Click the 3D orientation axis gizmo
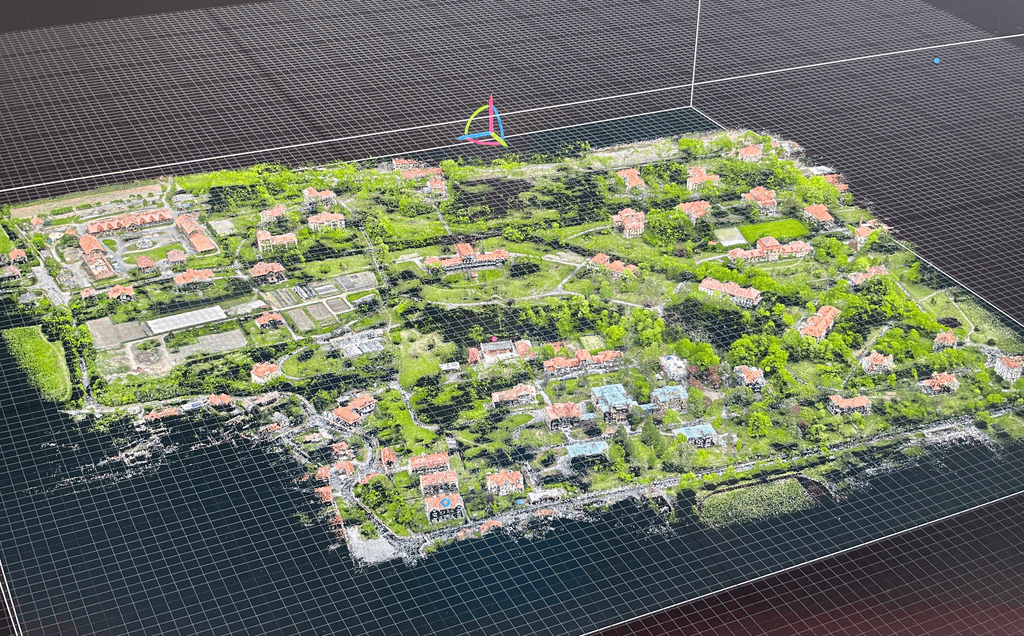This screenshot has width=1024, height=636. tap(483, 121)
